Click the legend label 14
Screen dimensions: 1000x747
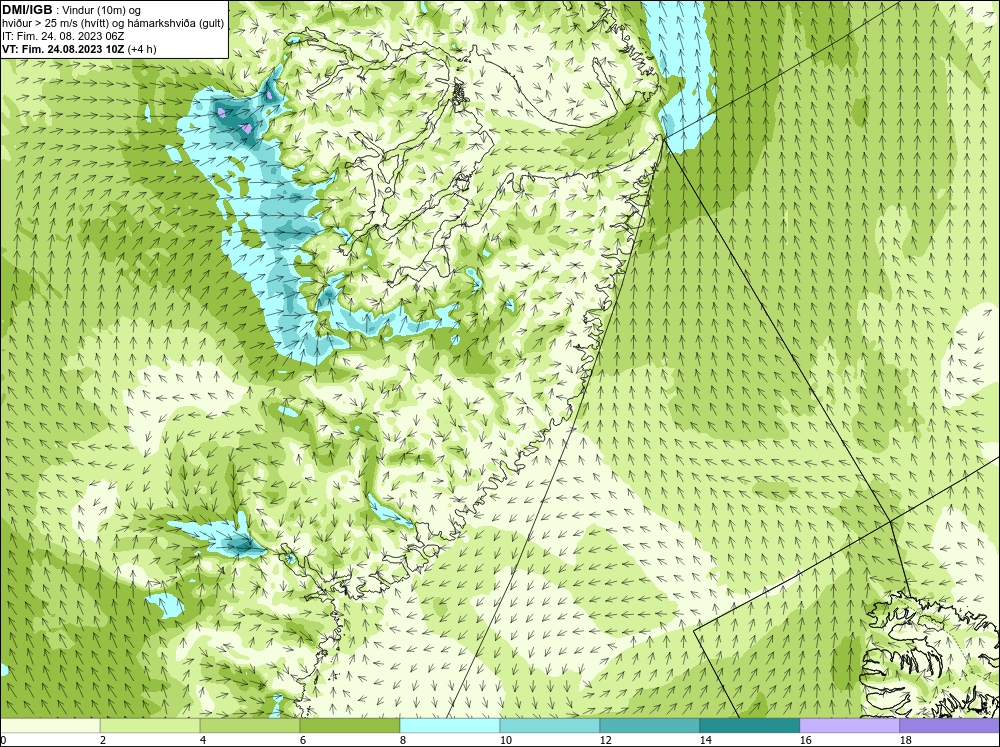coord(705,740)
